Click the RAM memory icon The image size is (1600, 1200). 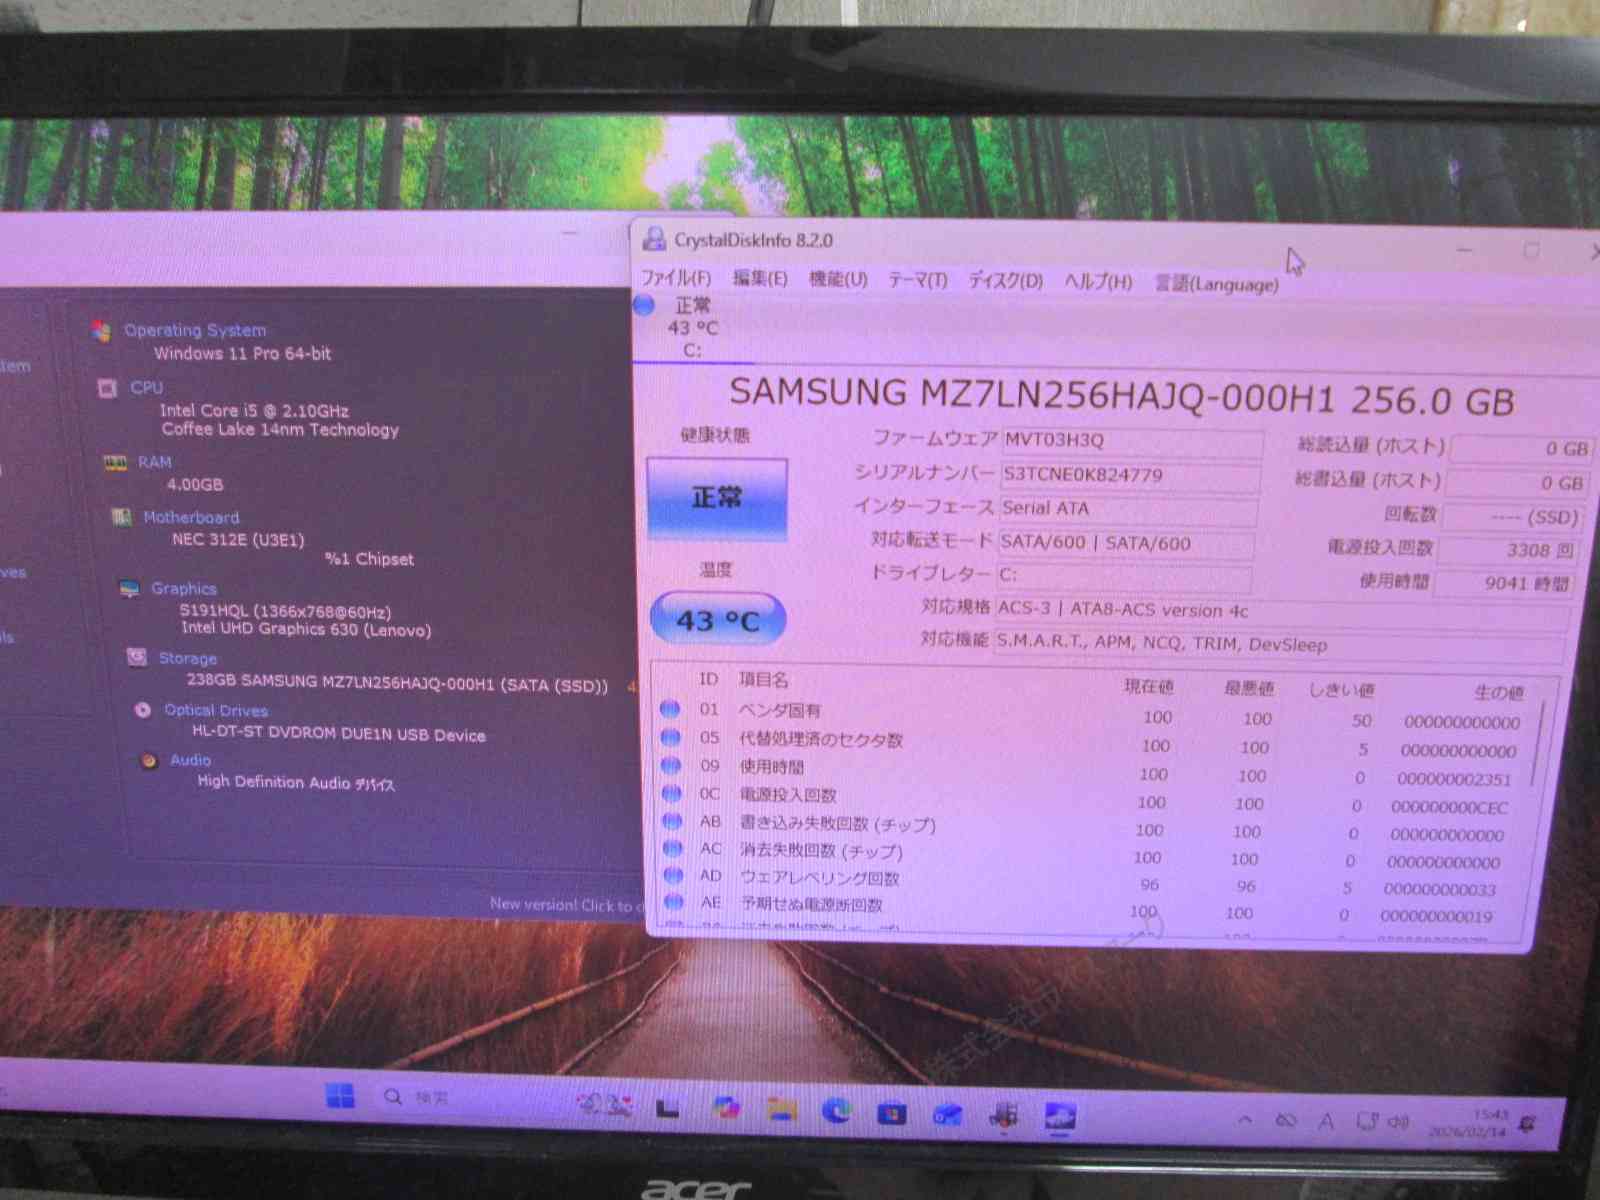click(115, 462)
